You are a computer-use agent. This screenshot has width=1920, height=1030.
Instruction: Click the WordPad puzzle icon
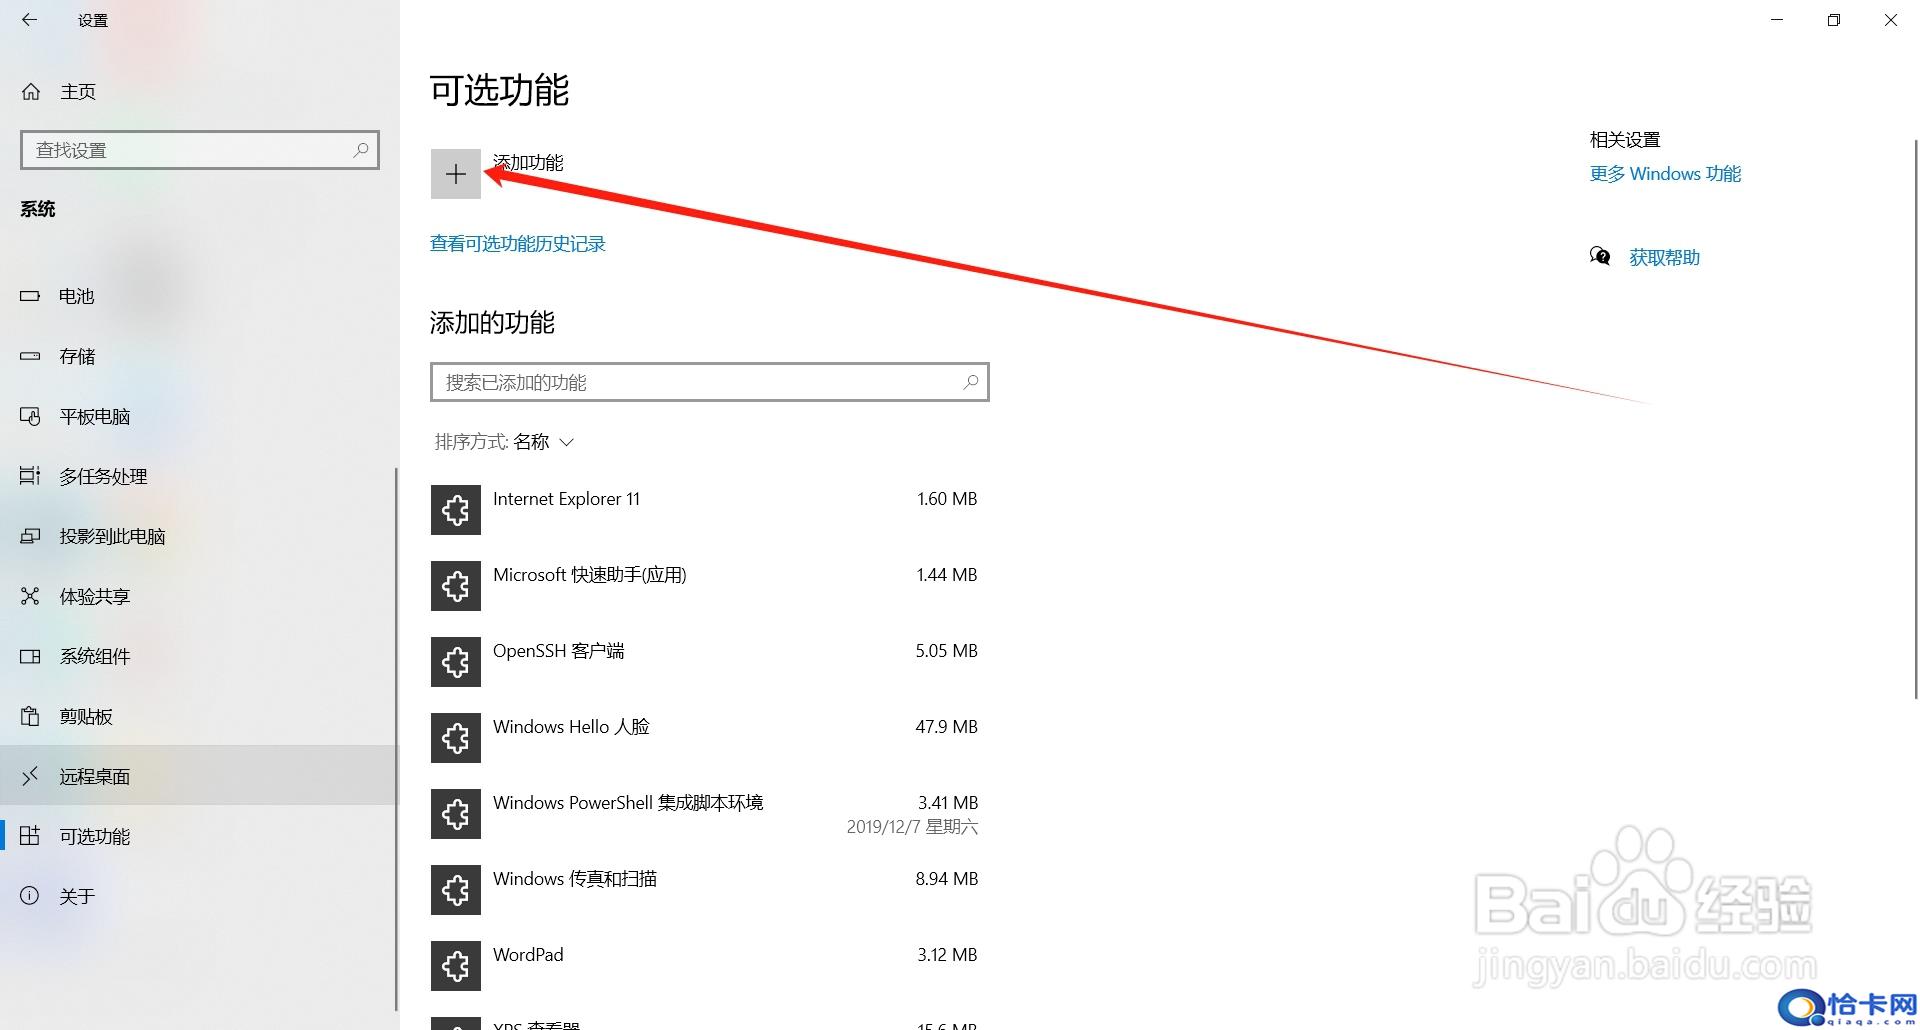click(456, 966)
